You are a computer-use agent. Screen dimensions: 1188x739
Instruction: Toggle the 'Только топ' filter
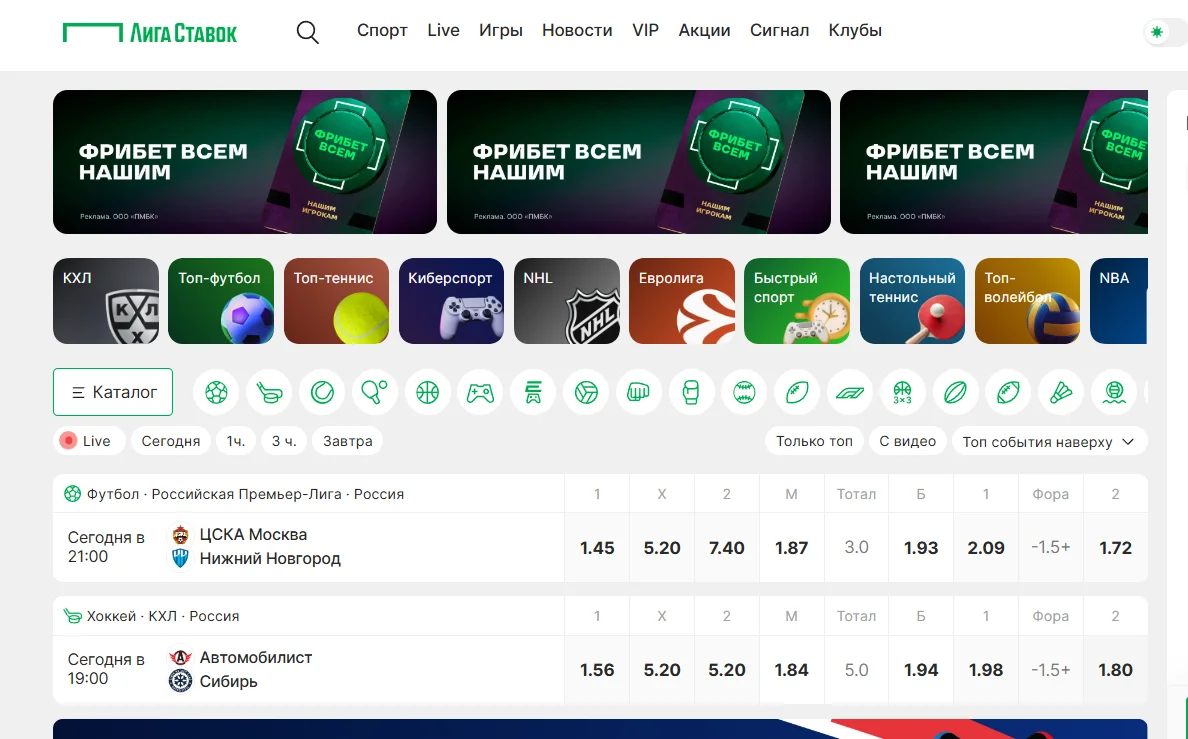(813, 440)
